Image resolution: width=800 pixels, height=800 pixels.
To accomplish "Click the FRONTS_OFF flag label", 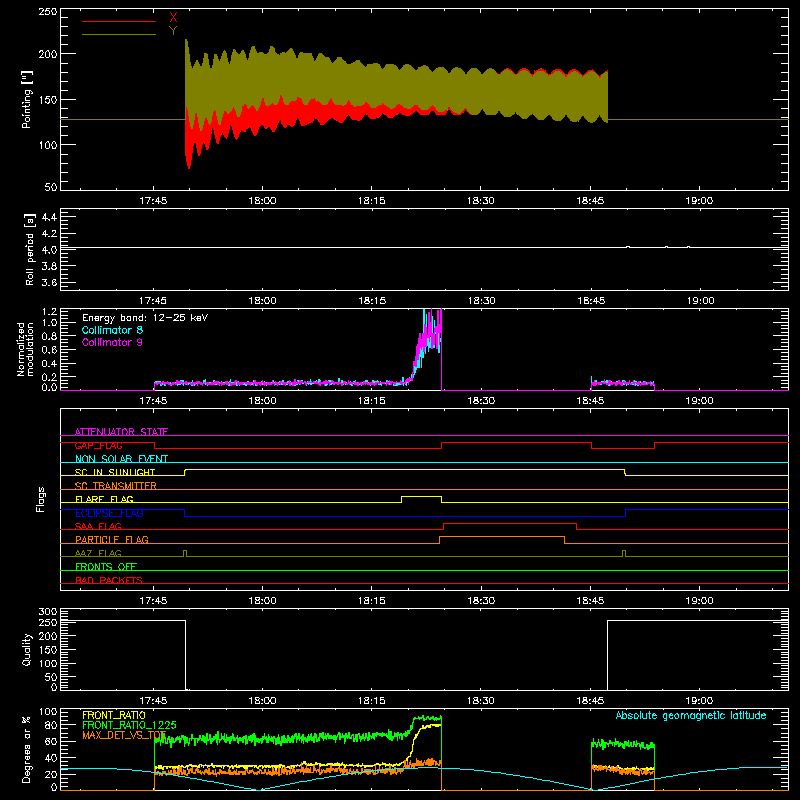I will (106, 567).
